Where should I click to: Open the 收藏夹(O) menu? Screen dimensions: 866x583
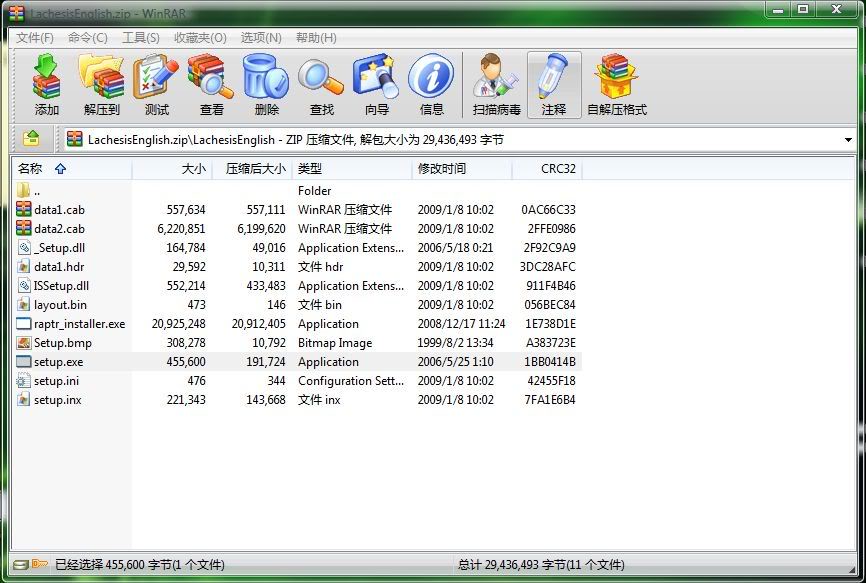(x=200, y=38)
